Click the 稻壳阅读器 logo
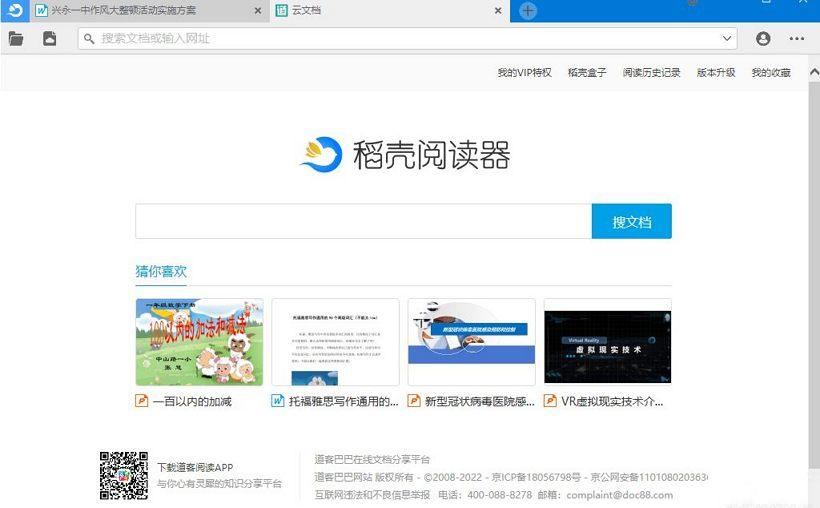Screen dimensions: 820x508 [x=405, y=155]
